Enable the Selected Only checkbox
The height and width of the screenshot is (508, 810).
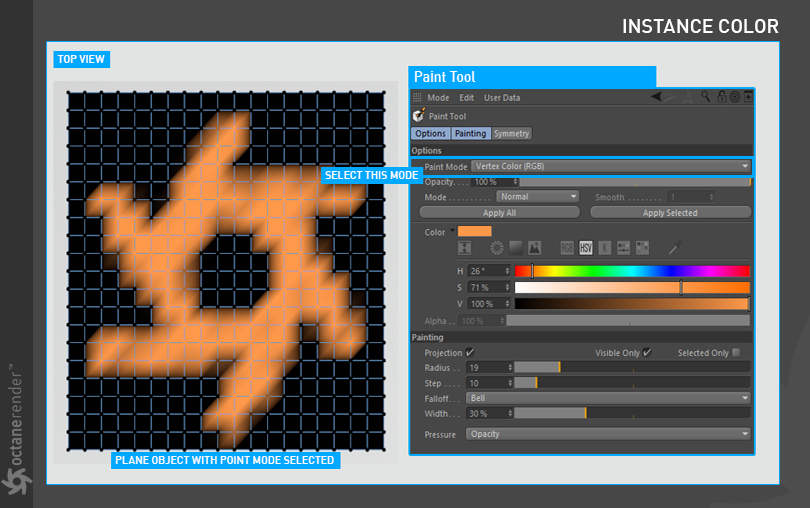click(736, 352)
